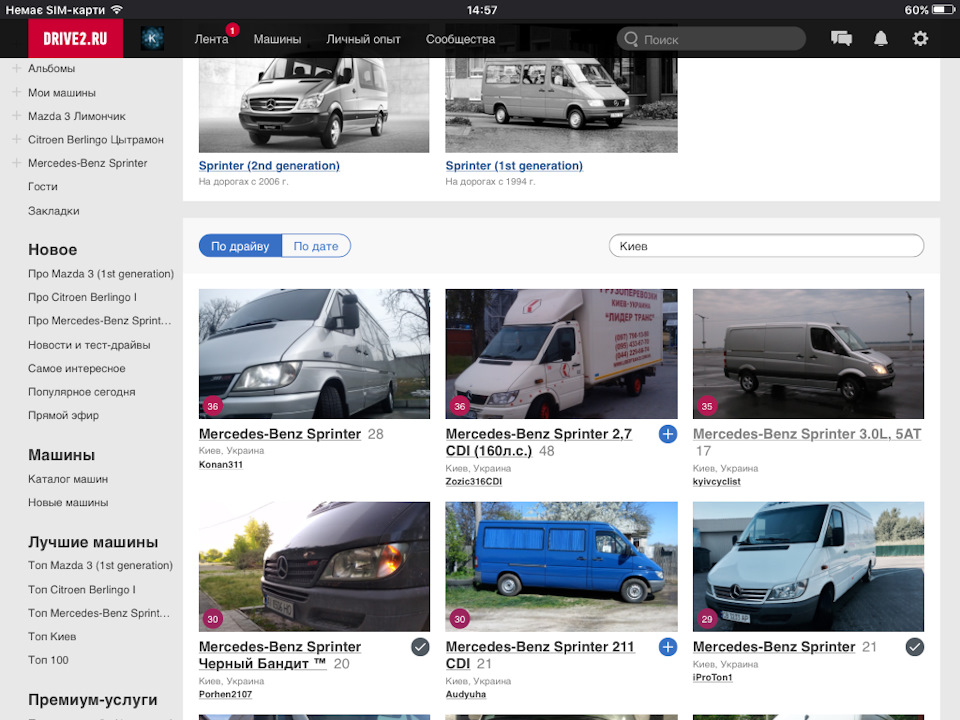This screenshot has width=960, height=720.
Task: Open user Porhen2107 profile
Action: tap(225, 694)
